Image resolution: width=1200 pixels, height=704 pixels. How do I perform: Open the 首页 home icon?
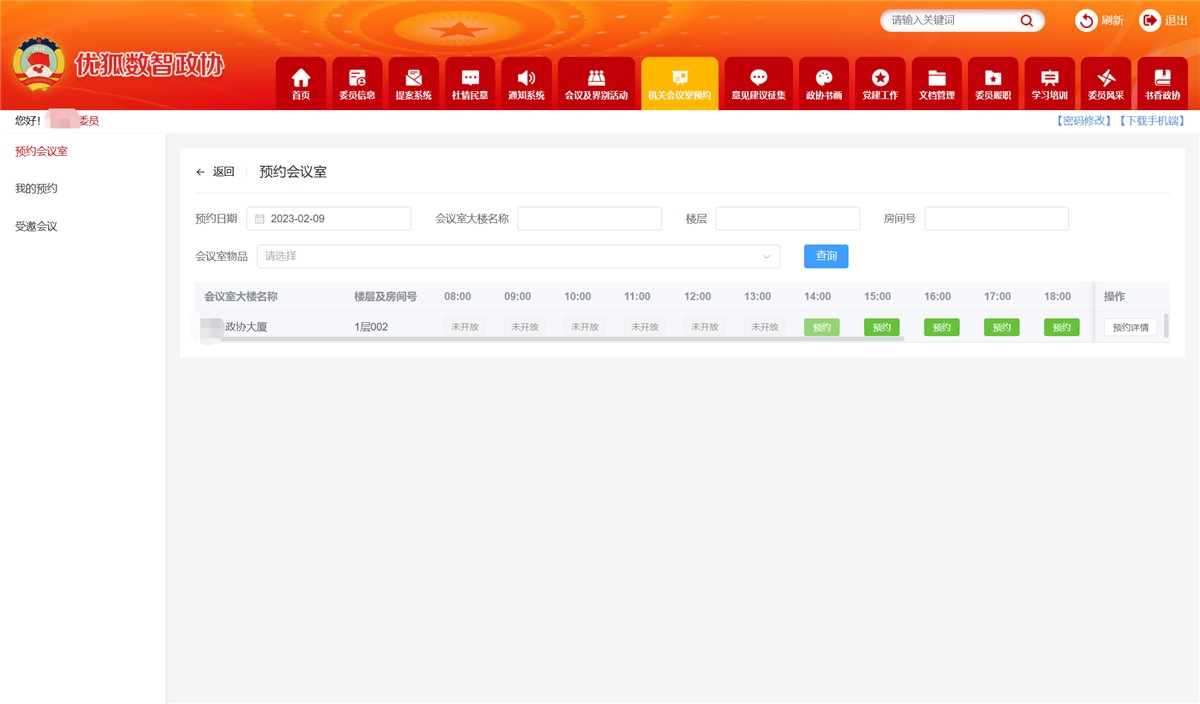click(300, 82)
